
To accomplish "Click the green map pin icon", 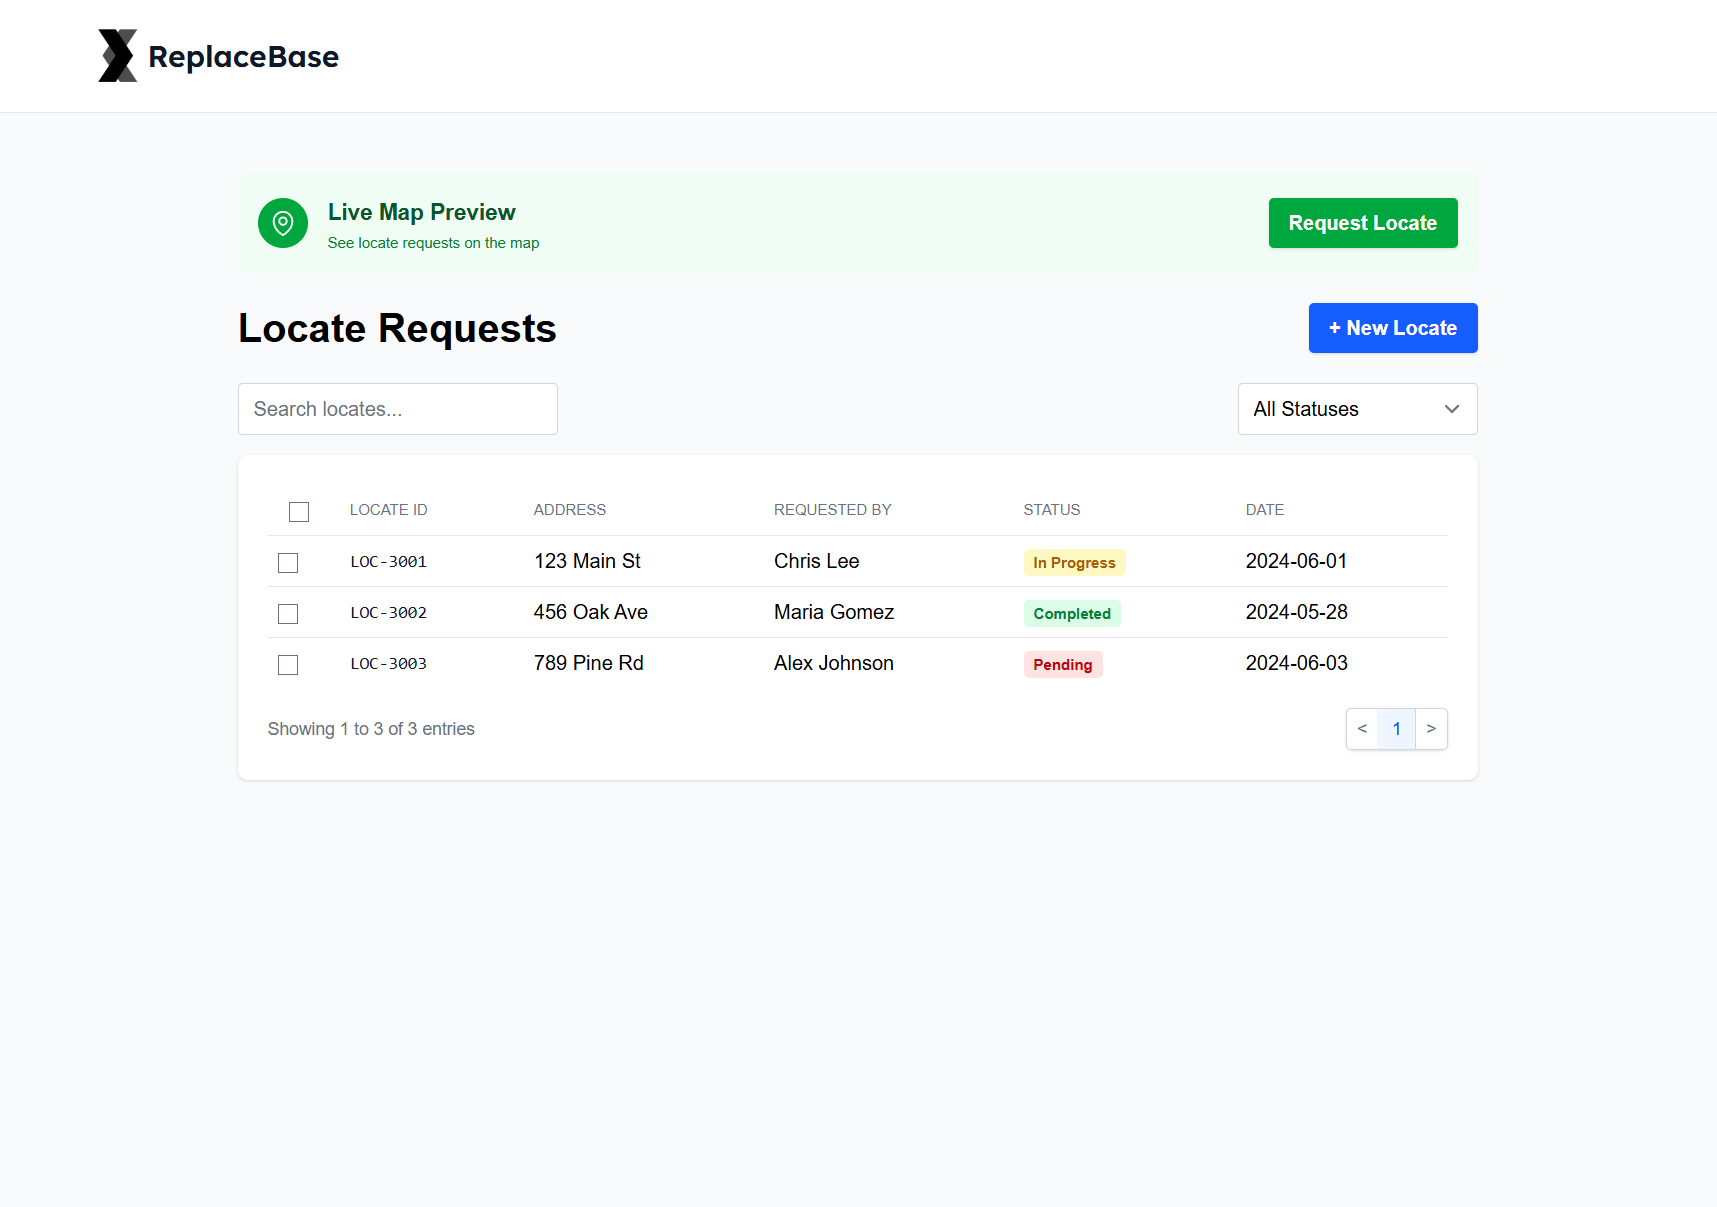I will (x=283, y=223).
